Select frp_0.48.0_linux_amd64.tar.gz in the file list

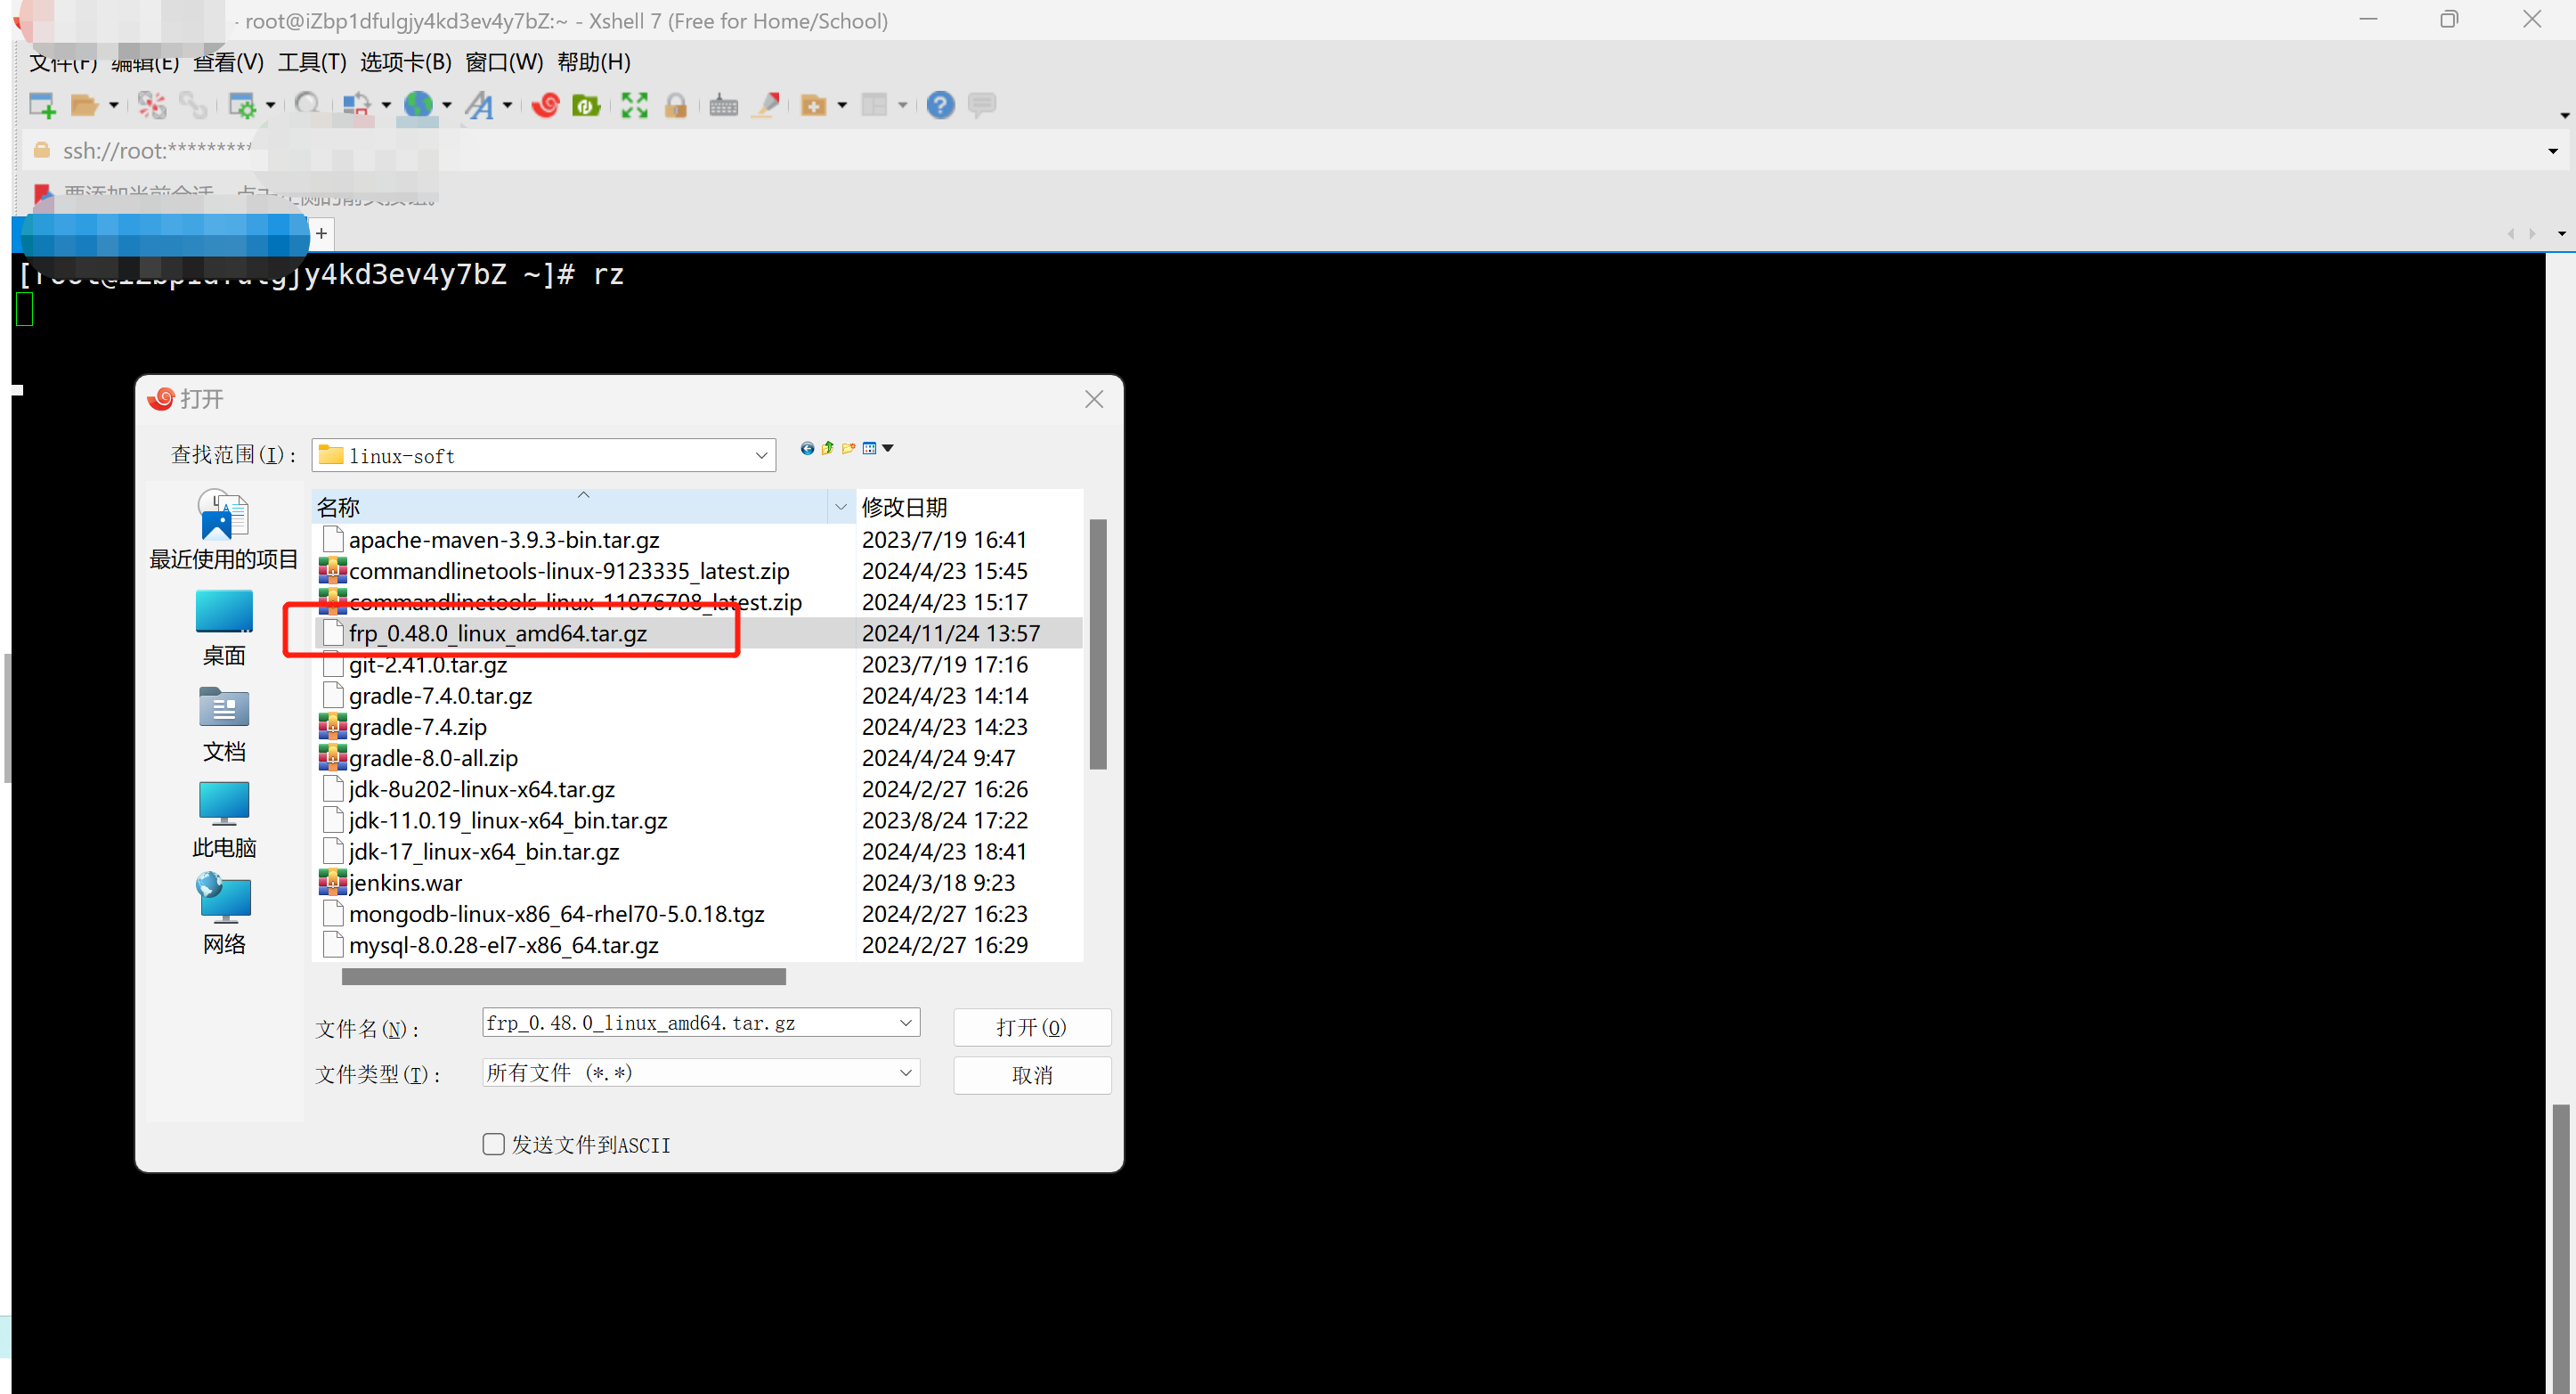coord(699,633)
